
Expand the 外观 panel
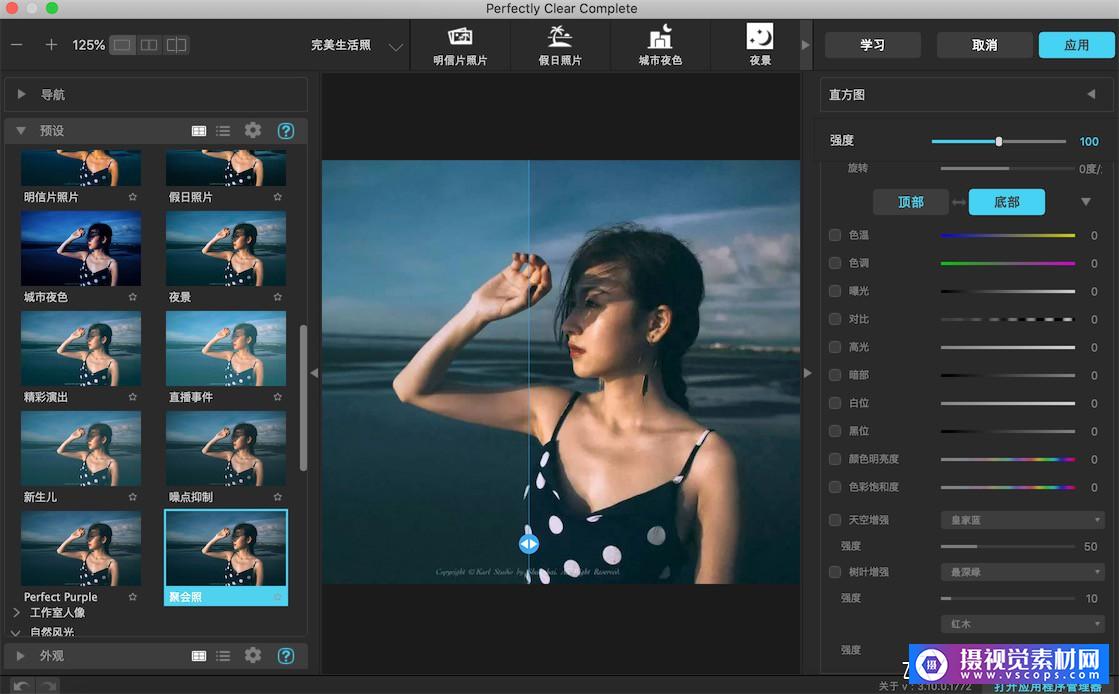[21, 655]
